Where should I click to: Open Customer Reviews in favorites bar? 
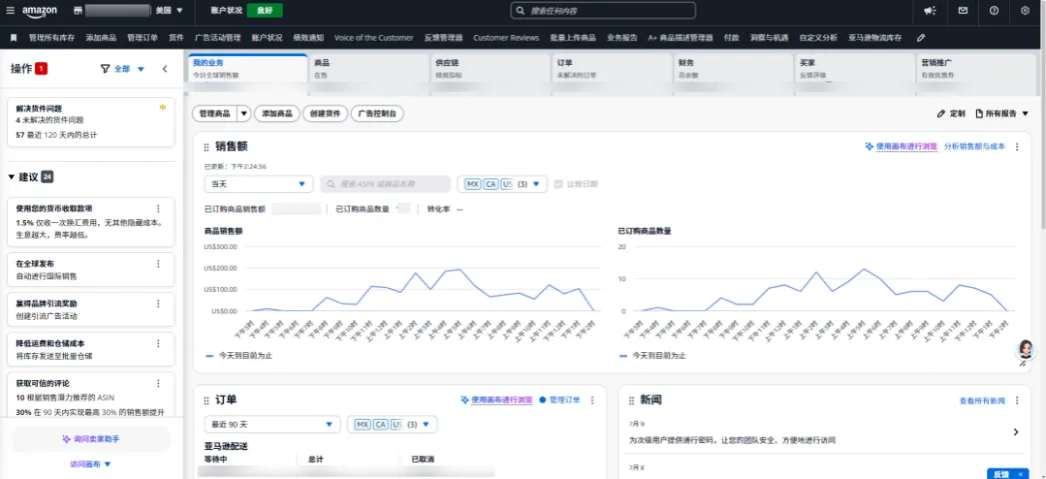[506, 38]
